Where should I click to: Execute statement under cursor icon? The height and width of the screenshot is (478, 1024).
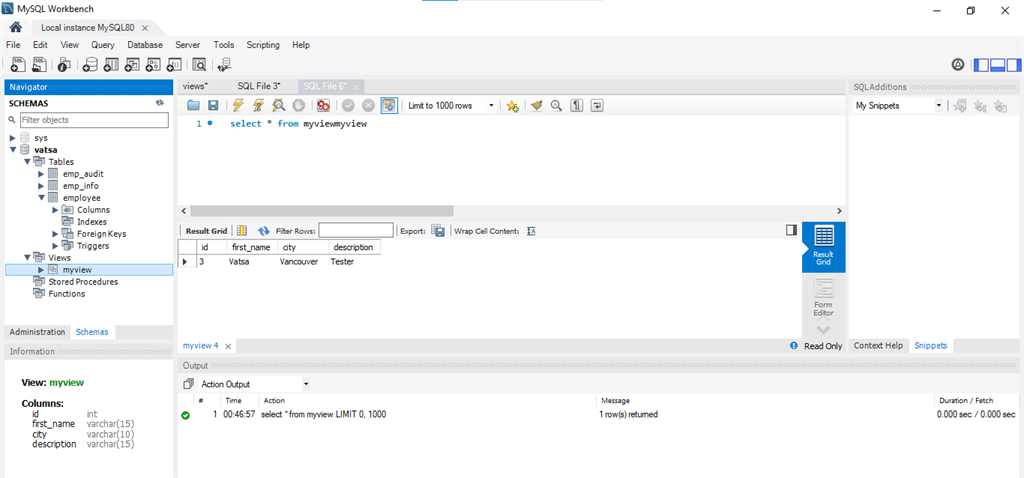259,105
